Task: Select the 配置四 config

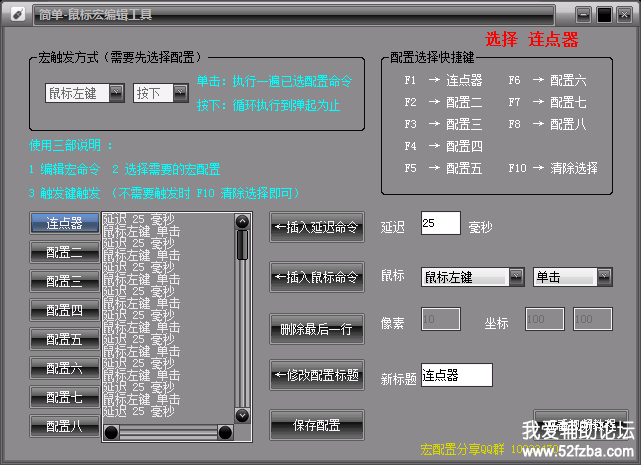Action: (x=65, y=310)
